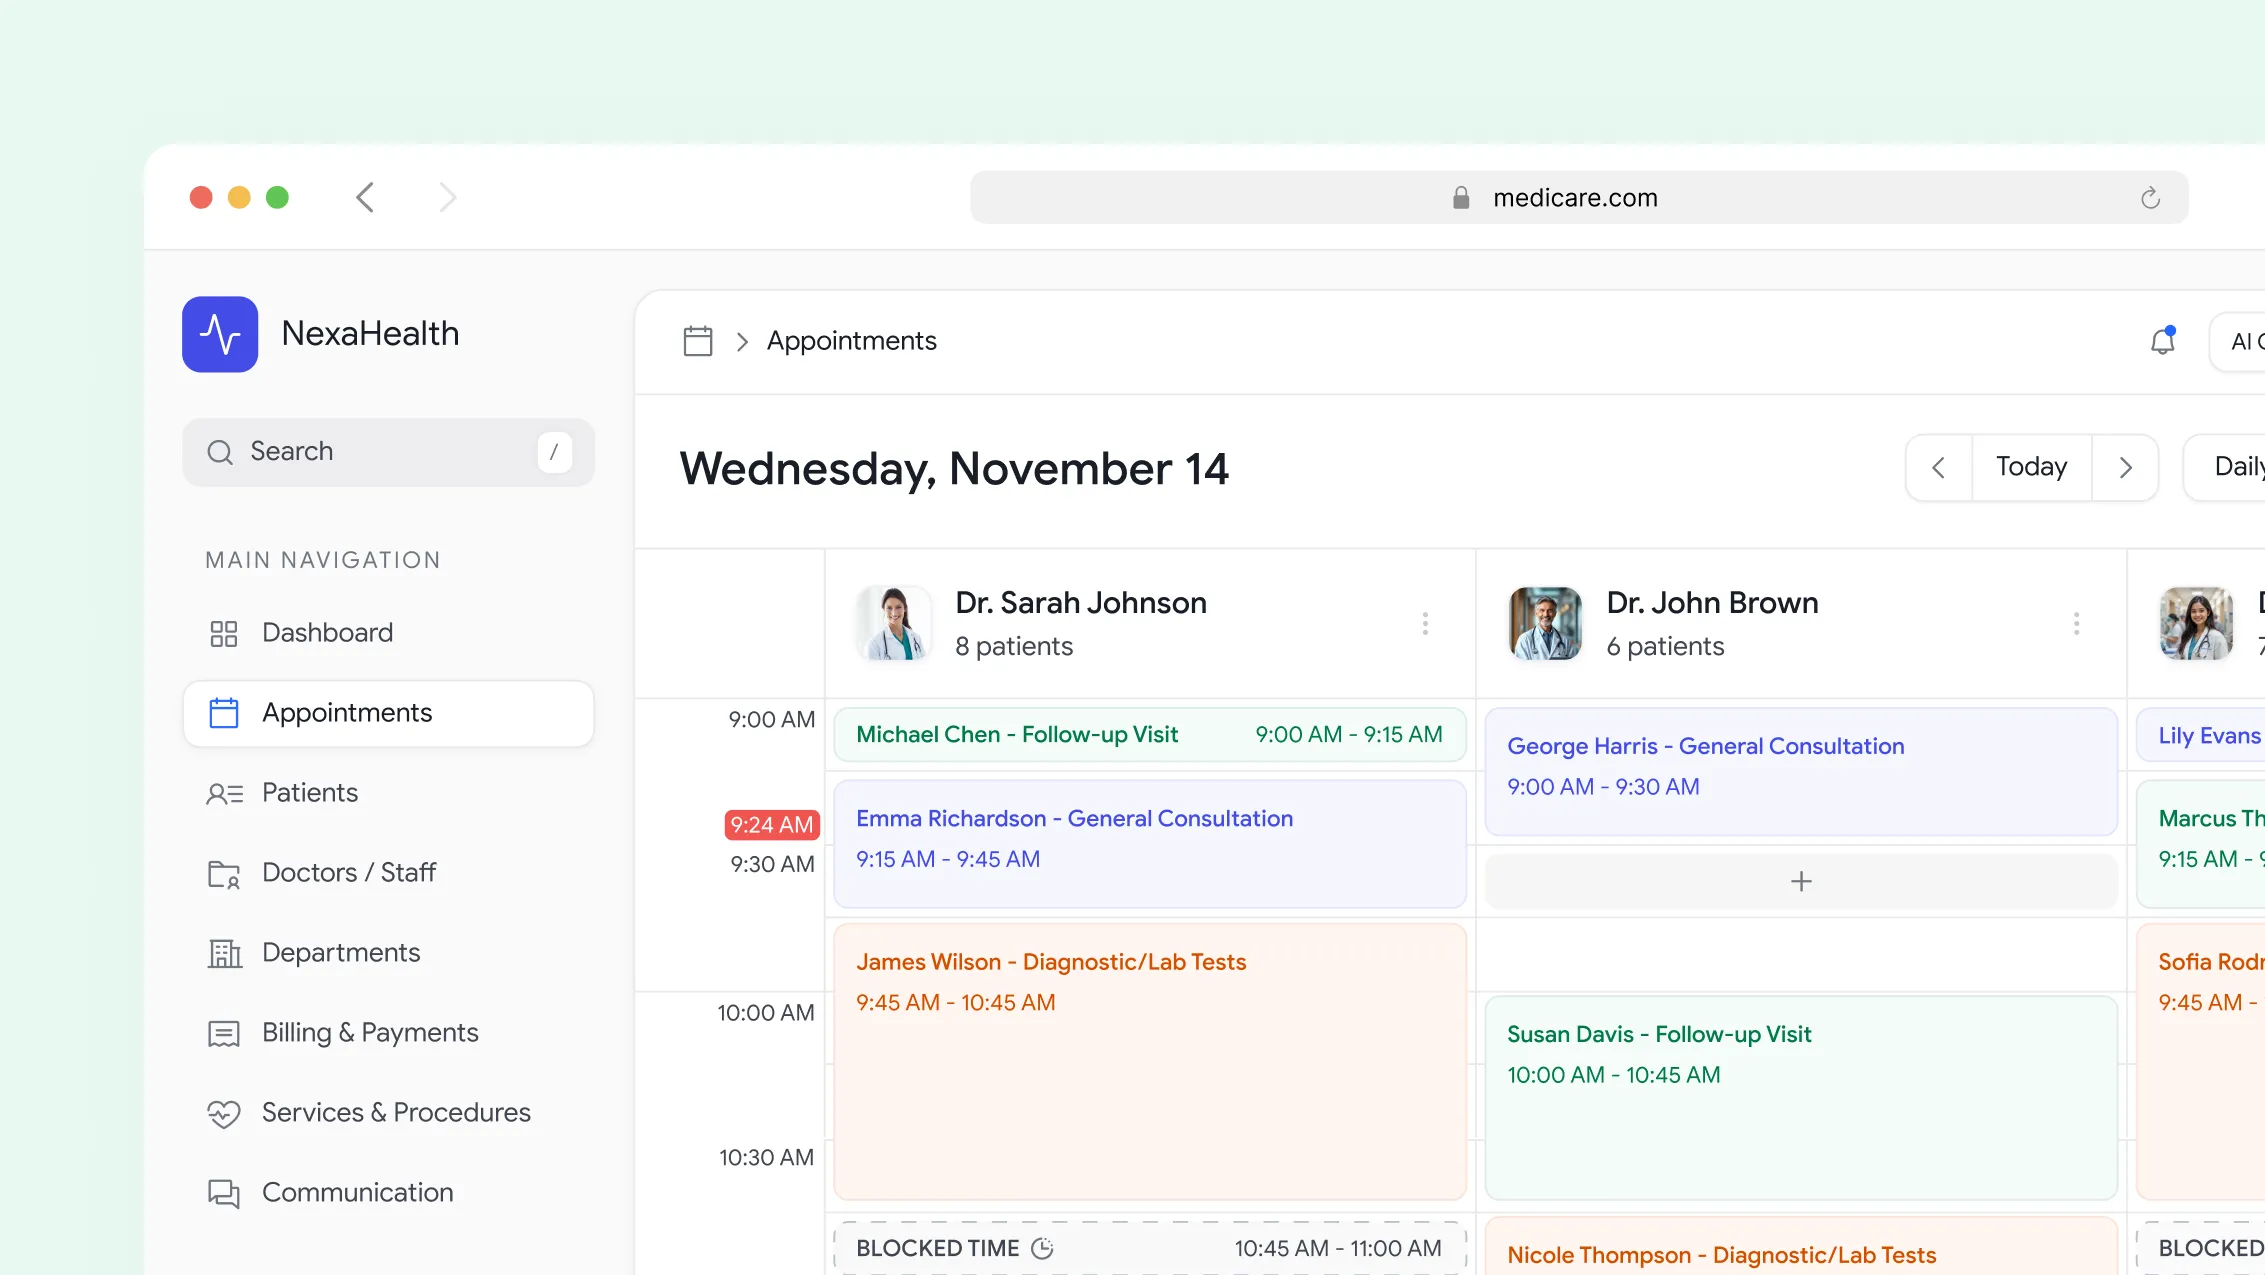This screenshot has width=2265, height=1275.
Task: Click the NexaHealth logo icon
Action: [x=220, y=334]
